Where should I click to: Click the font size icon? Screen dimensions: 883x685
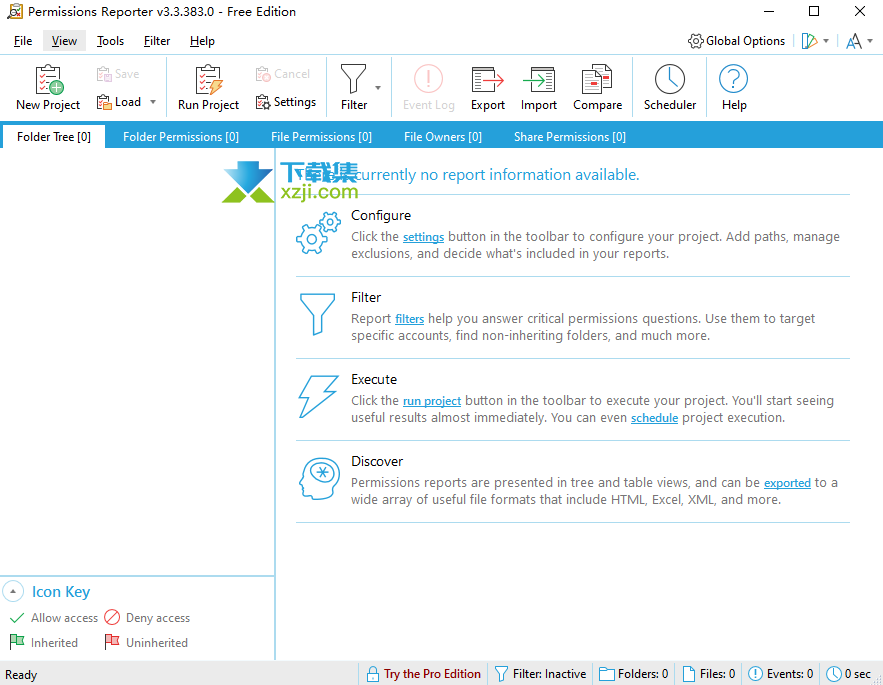coord(854,41)
